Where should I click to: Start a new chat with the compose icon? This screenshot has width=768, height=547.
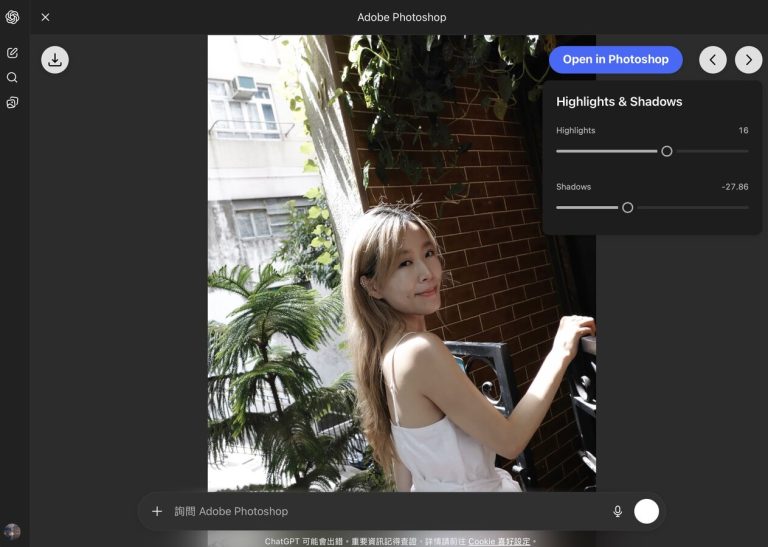pos(12,52)
